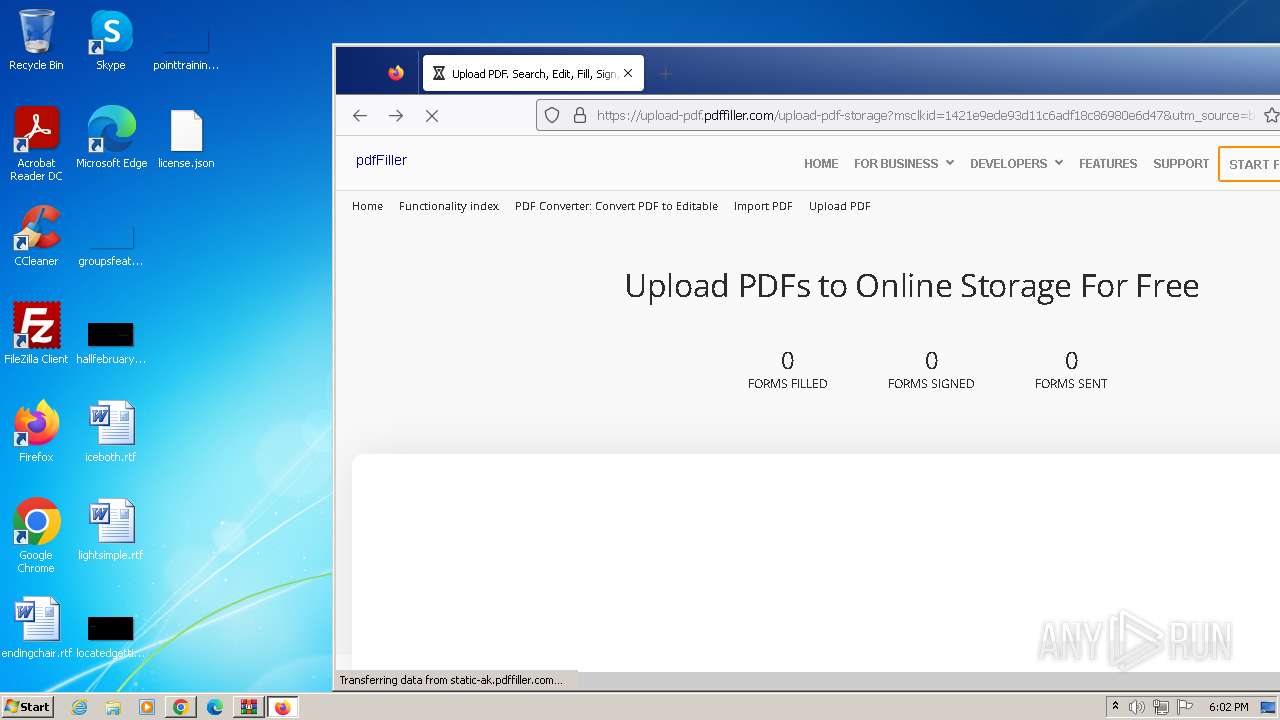
Task: Select the groupsfeat desktop file
Action: 111,245
